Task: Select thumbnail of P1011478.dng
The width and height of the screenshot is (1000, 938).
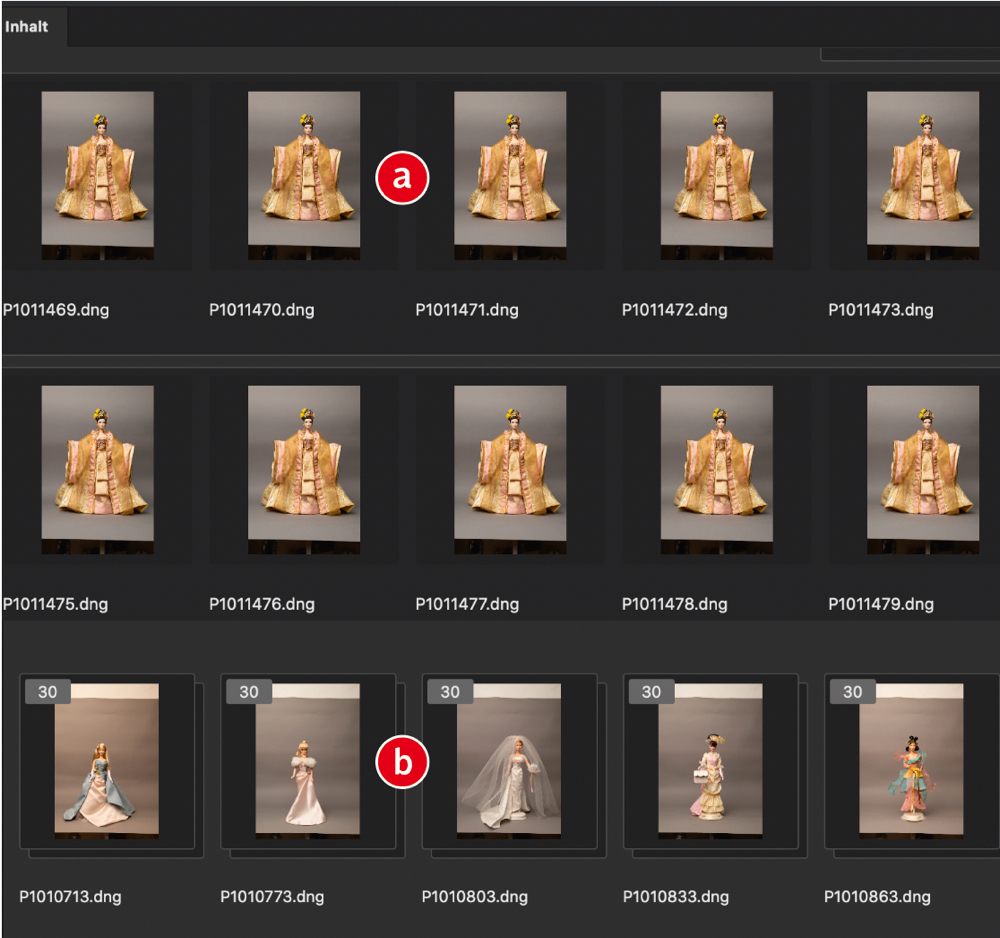Action: coord(717,469)
